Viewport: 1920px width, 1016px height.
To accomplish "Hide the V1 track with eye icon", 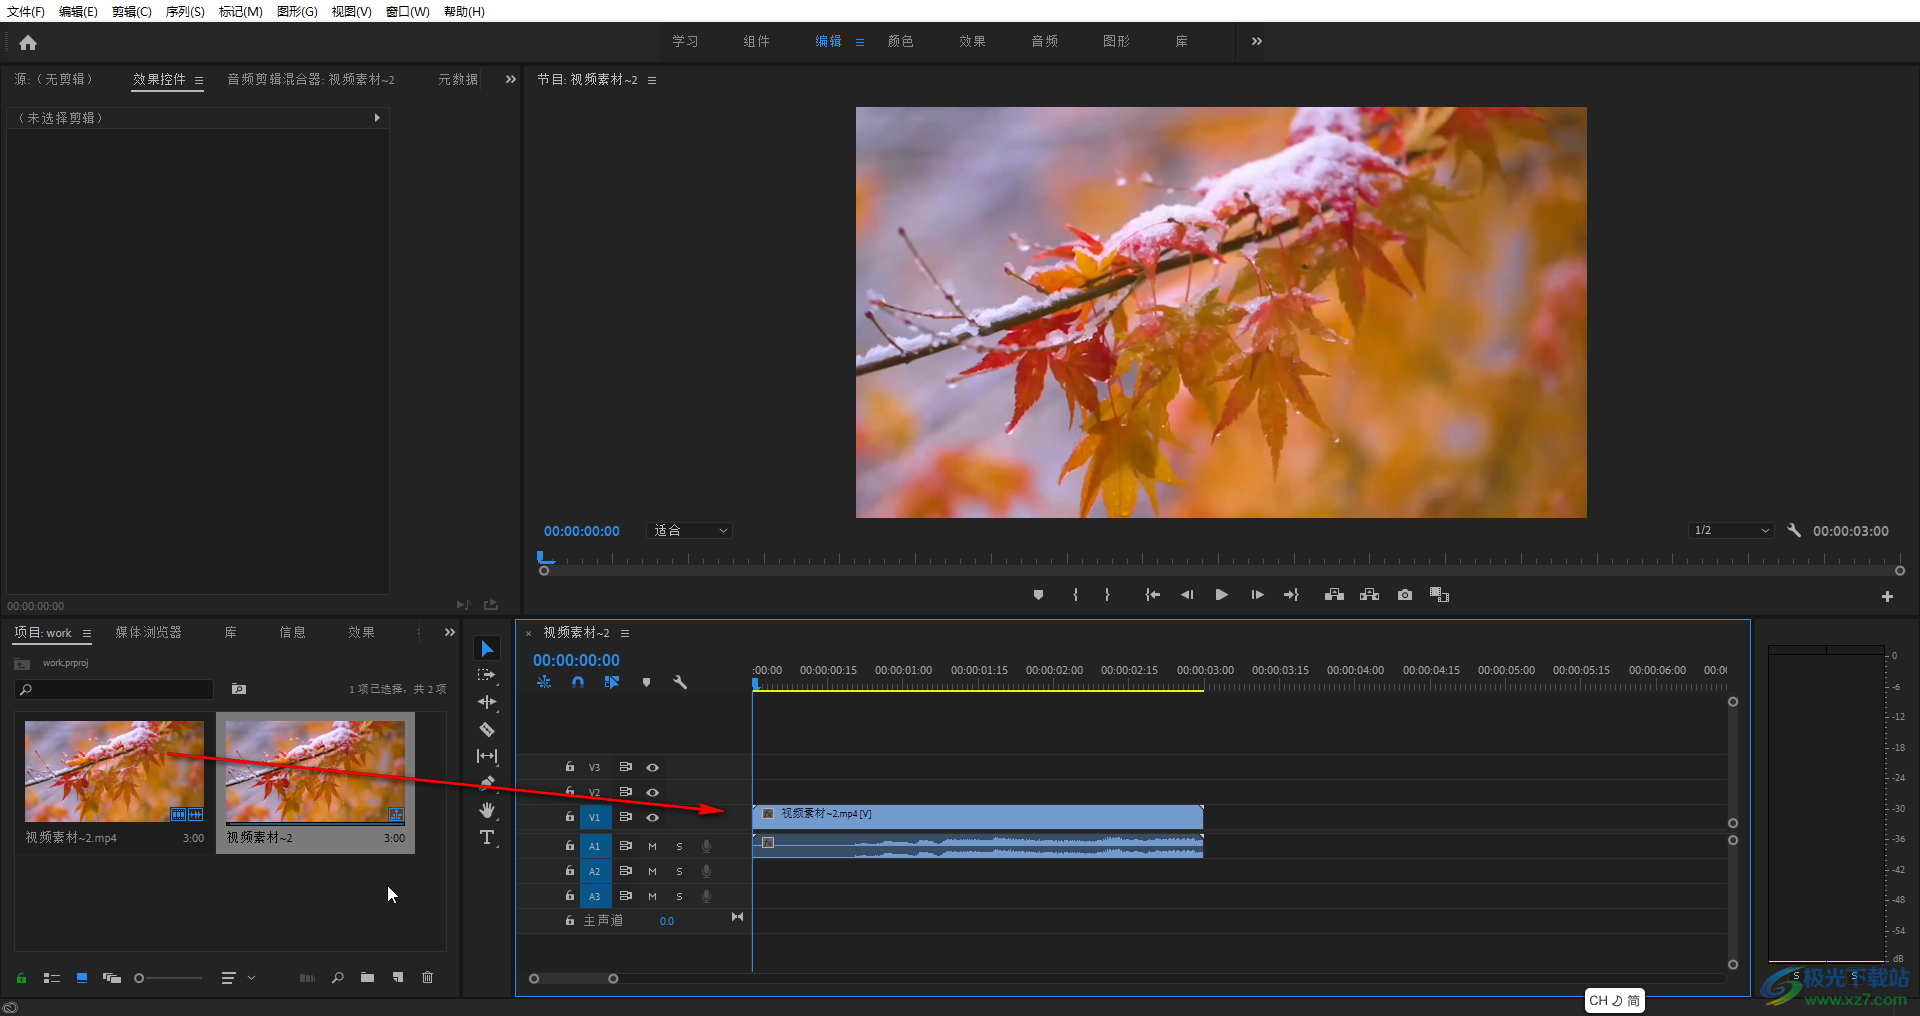I will point(652,817).
